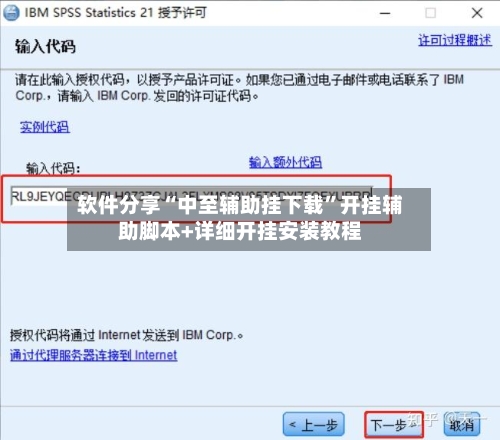Open the 许可过程概述 link
This screenshot has width=500, height=440.
(x=455, y=40)
